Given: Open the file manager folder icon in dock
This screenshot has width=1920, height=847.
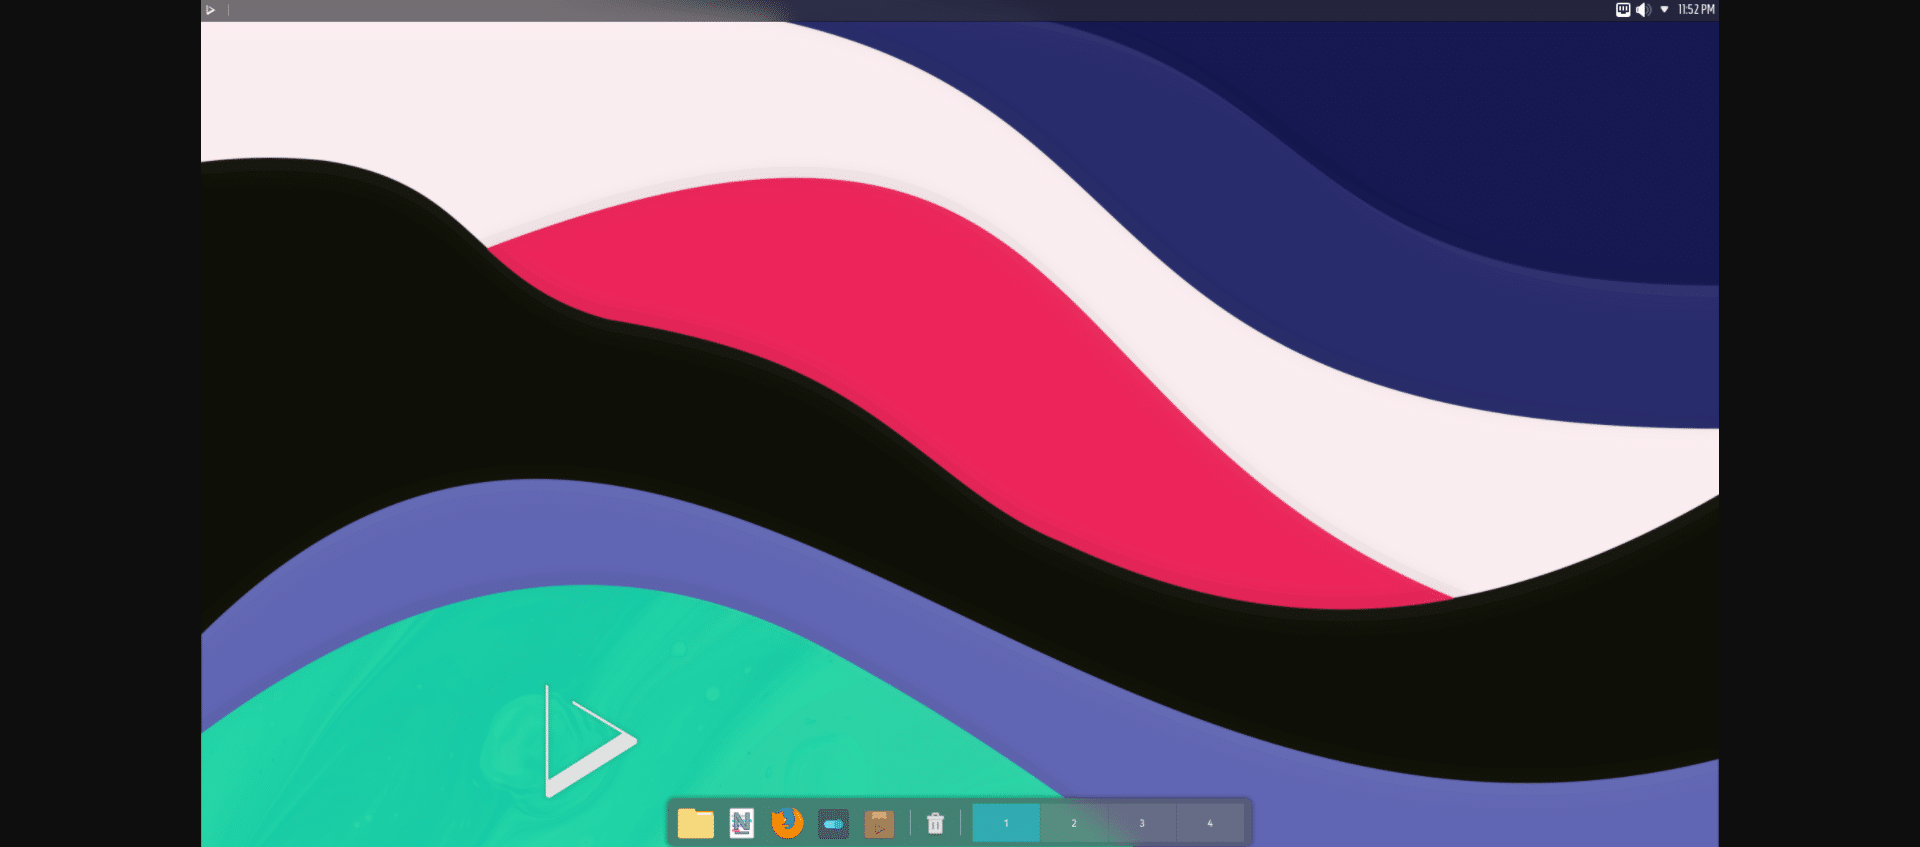Looking at the screenshot, I should tap(695, 823).
